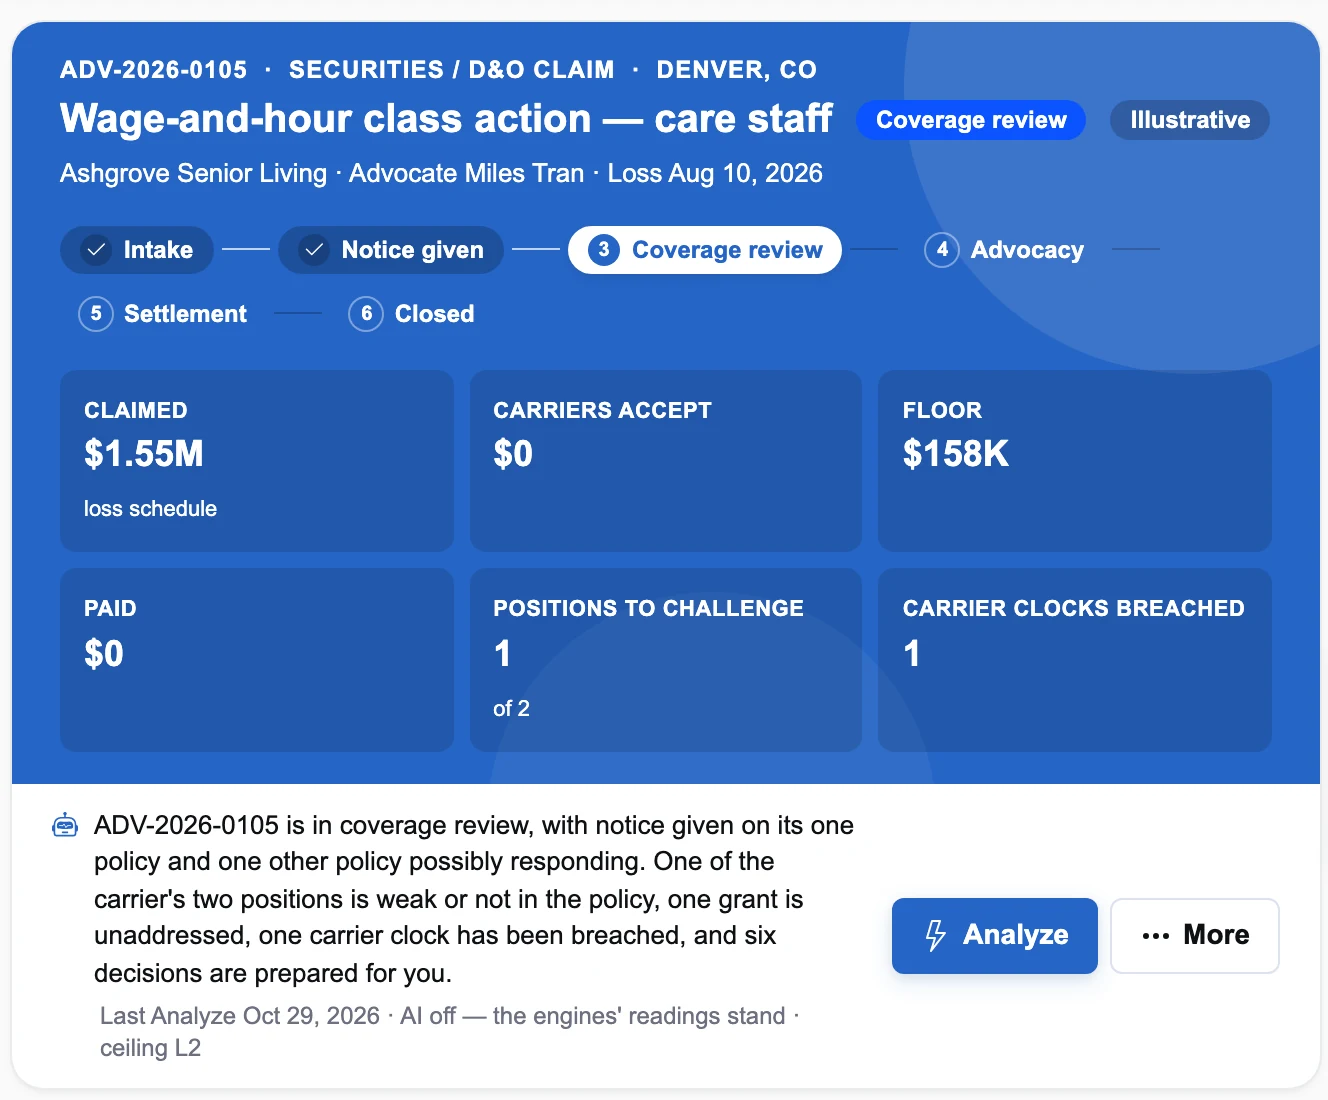Select the active Coverage review step

click(x=705, y=250)
